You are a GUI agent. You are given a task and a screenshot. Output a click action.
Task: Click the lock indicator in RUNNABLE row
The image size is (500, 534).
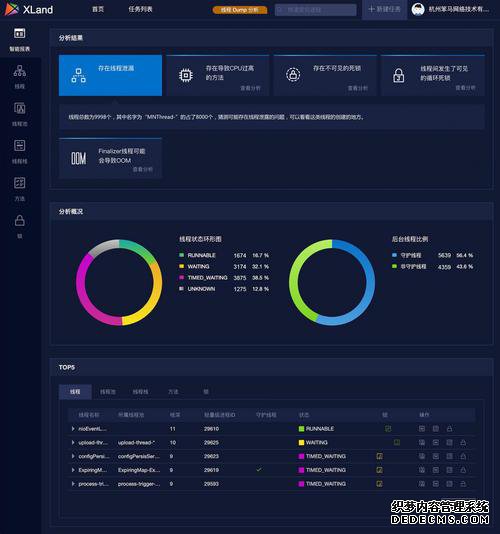(388, 429)
